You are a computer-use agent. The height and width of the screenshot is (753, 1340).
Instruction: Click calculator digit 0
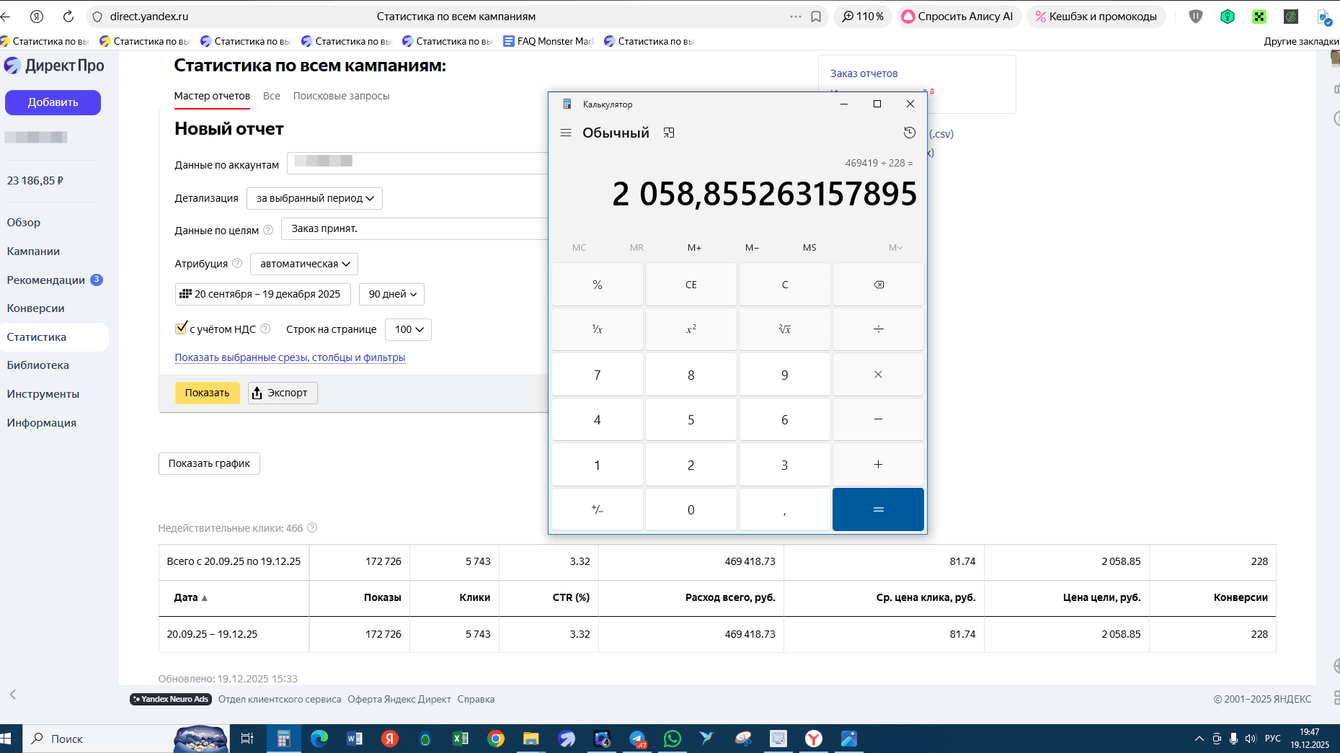click(691, 510)
